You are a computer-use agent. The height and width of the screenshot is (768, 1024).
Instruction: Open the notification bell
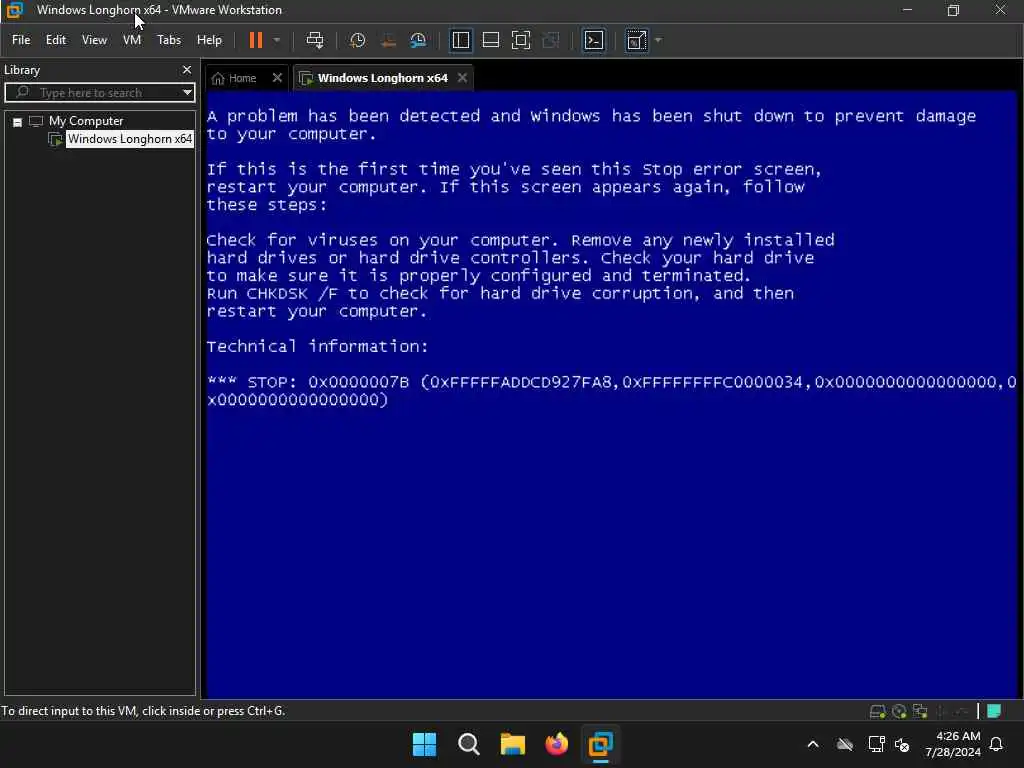point(997,744)
